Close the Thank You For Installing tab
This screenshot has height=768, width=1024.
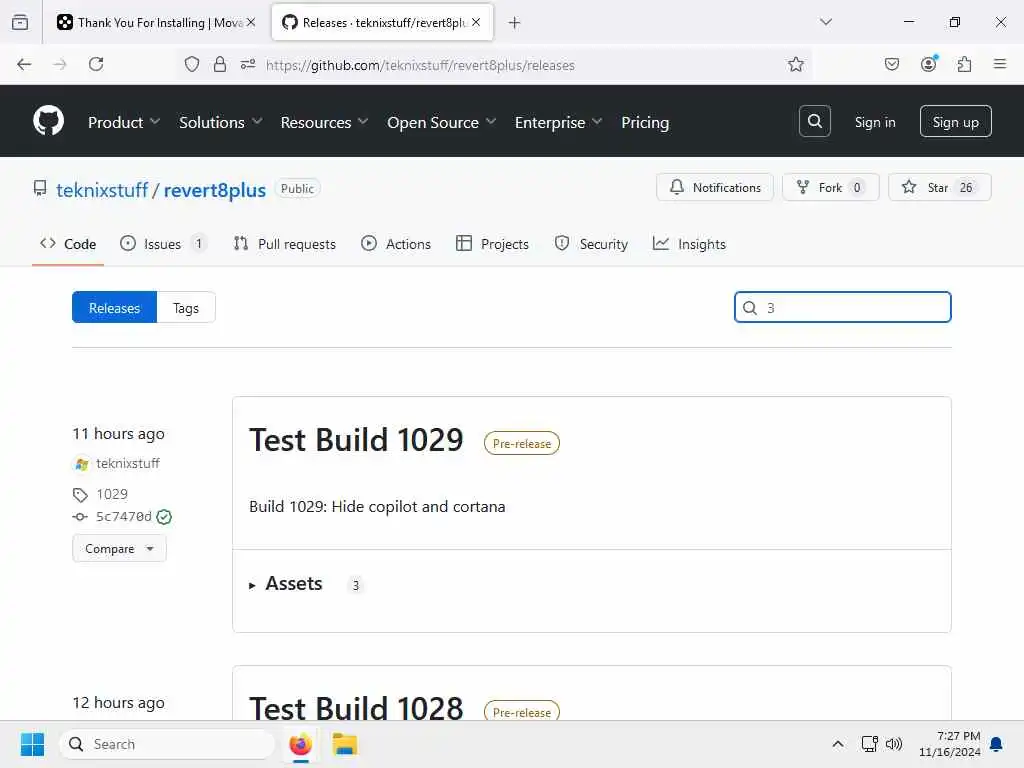(251, 22)
